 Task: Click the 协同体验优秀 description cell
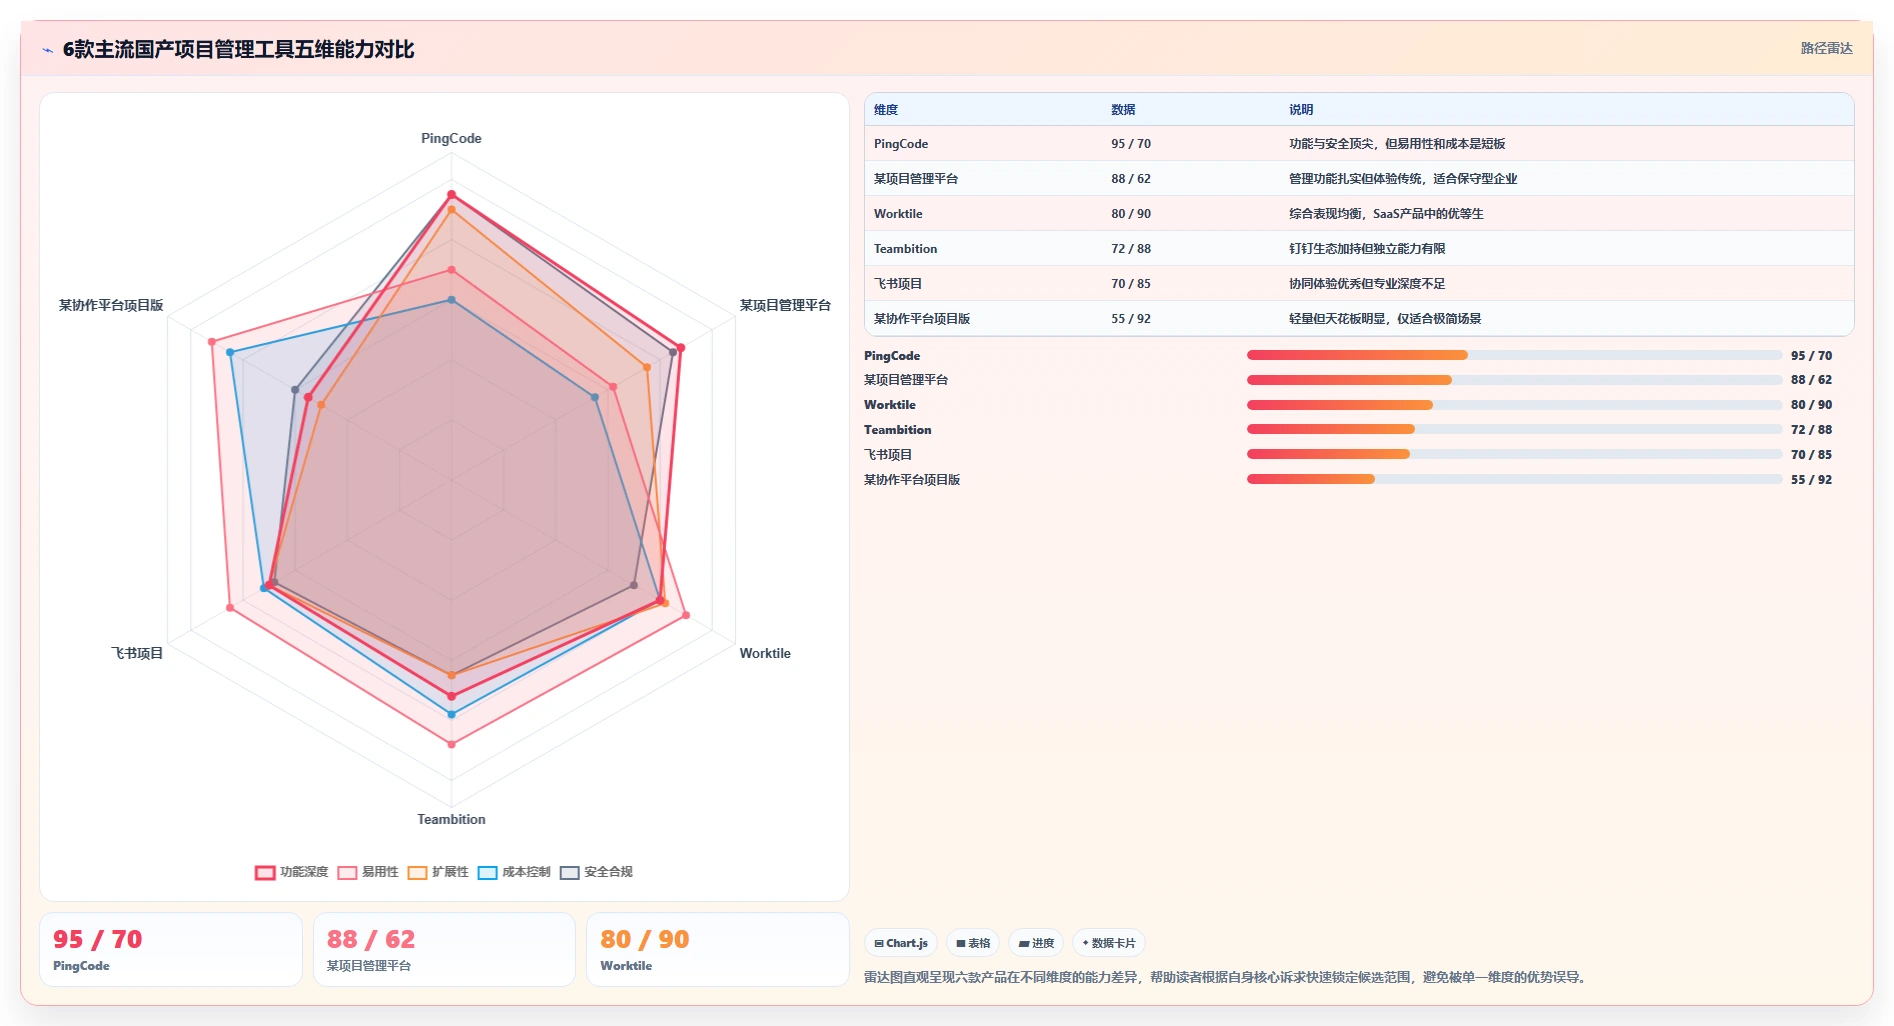pos(1367,284)
